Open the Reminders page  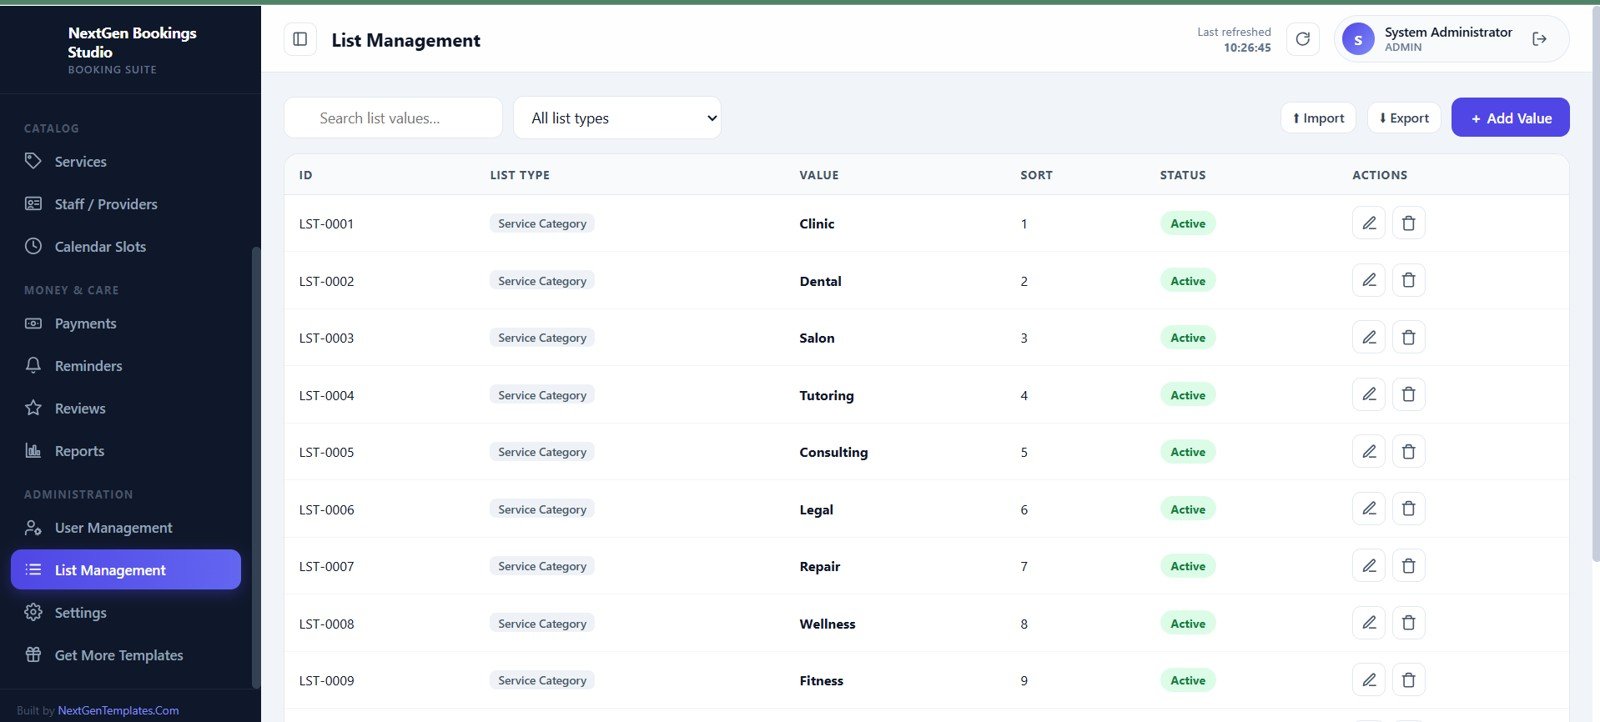126,366
